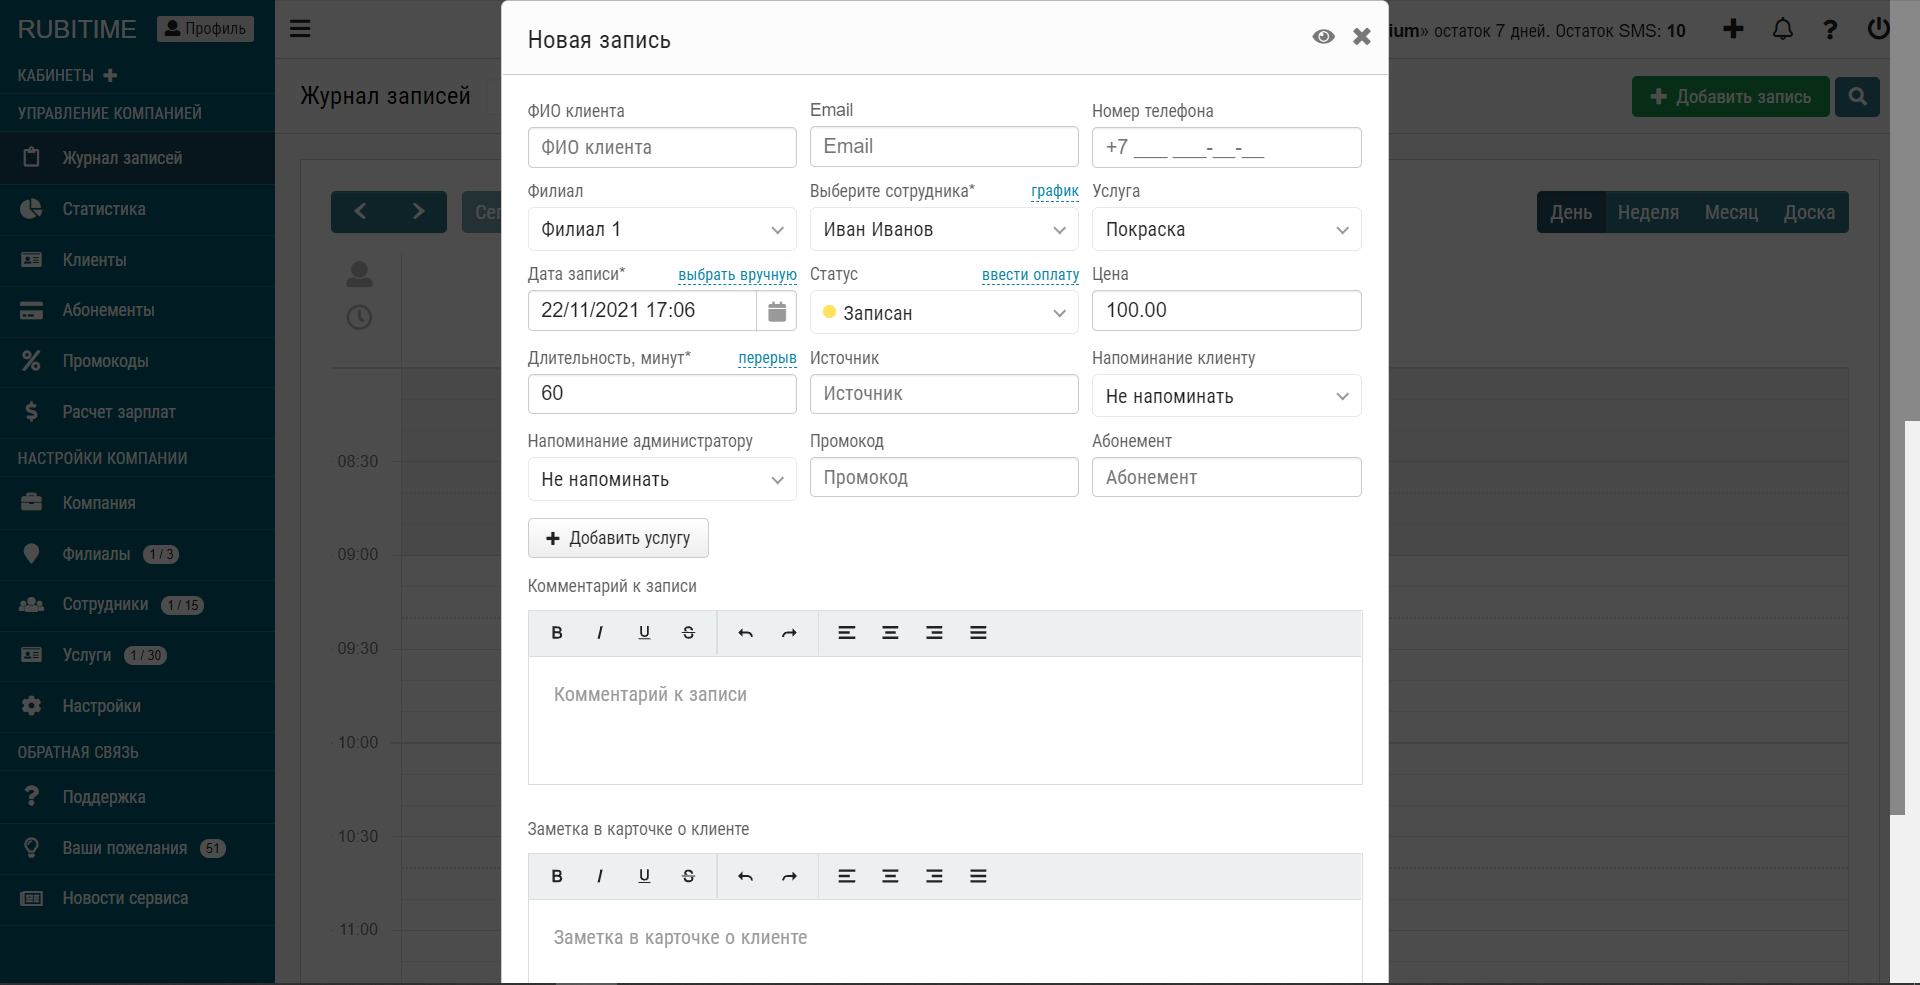
Task: Toggle italic in the record comment editor
Action: (600, 633)
